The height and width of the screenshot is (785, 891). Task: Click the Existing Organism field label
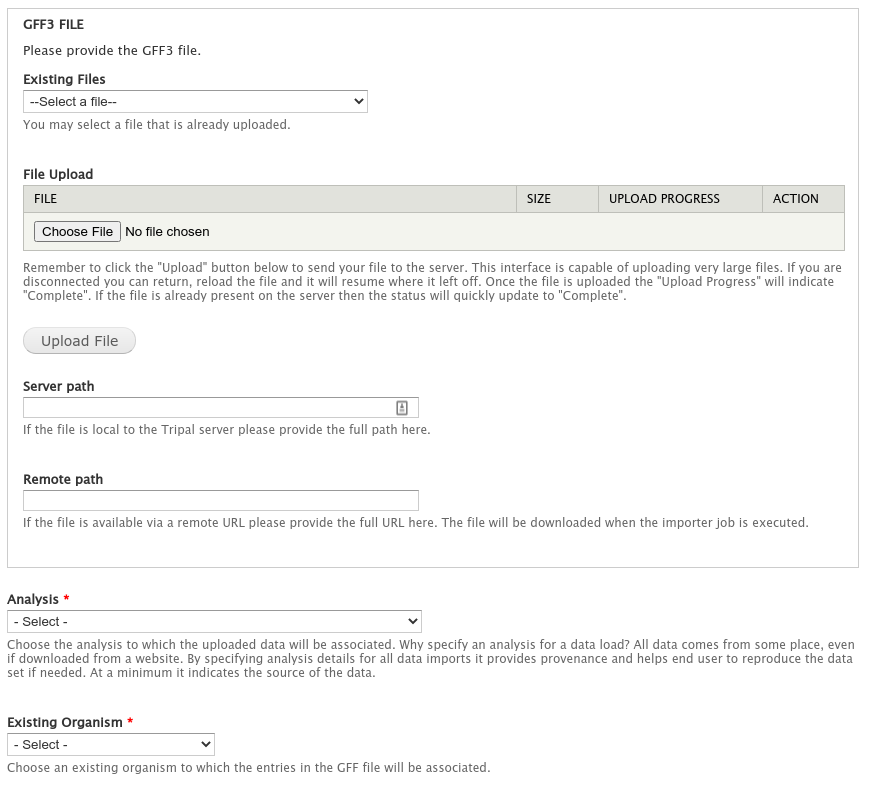(x=65, y=722)
